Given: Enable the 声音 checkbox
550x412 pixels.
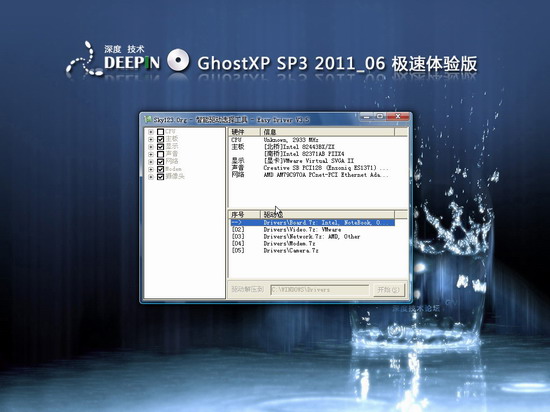Looking at the screenshot, I should 160,154.
